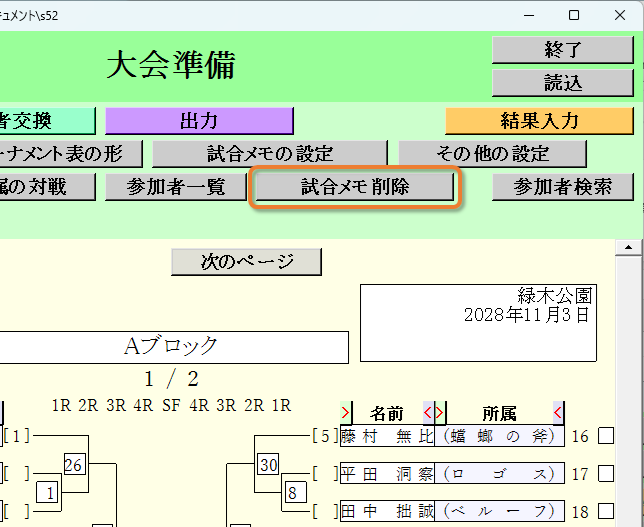Click page indicator 1 / 2
The height and width of the screenshot is (527, 644).
[171, 379]
